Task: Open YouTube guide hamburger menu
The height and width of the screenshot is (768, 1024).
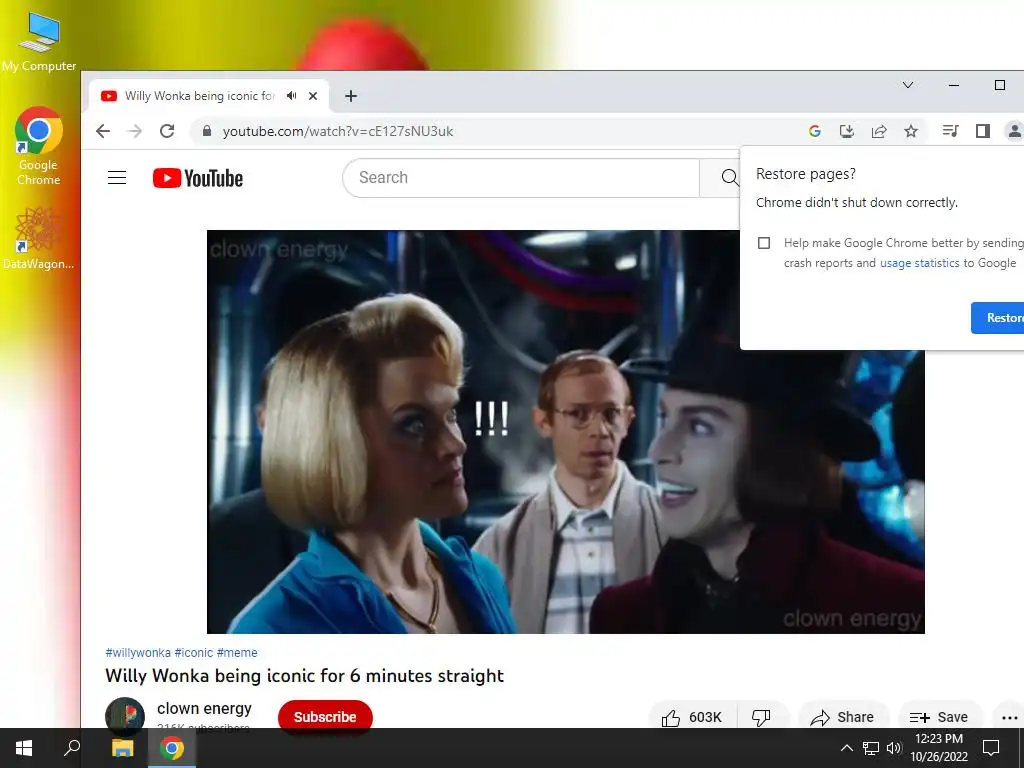Action: pyautogui.click(x=117, y=178)
